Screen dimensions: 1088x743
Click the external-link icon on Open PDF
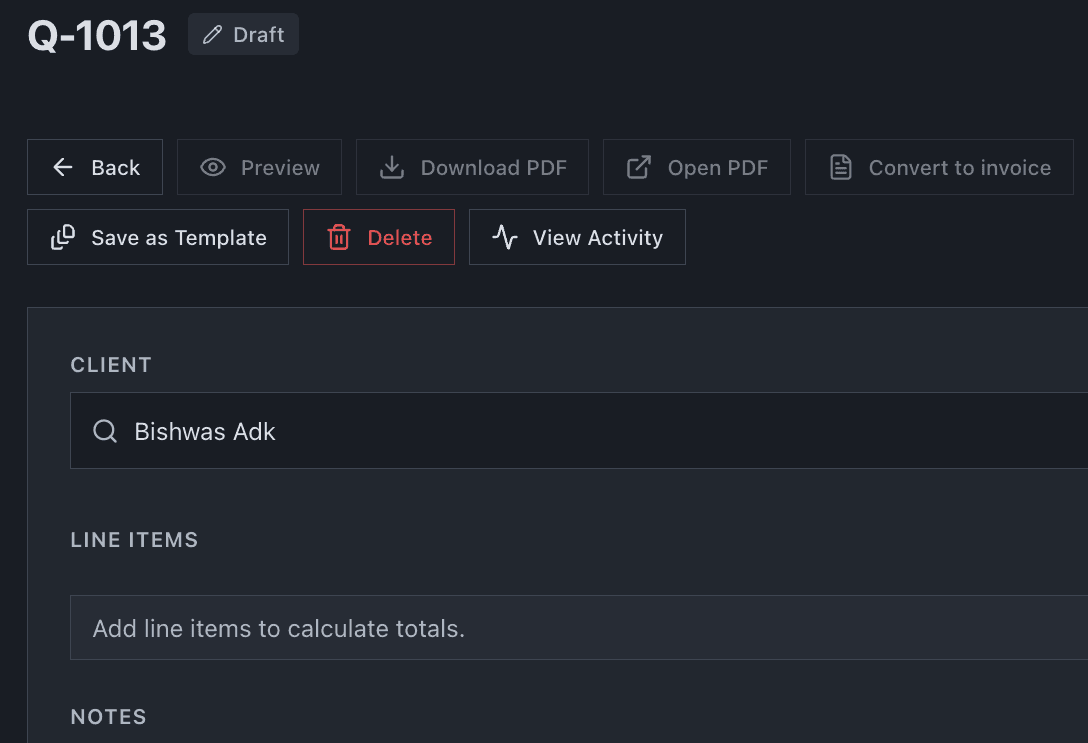(x=637, y=167)
